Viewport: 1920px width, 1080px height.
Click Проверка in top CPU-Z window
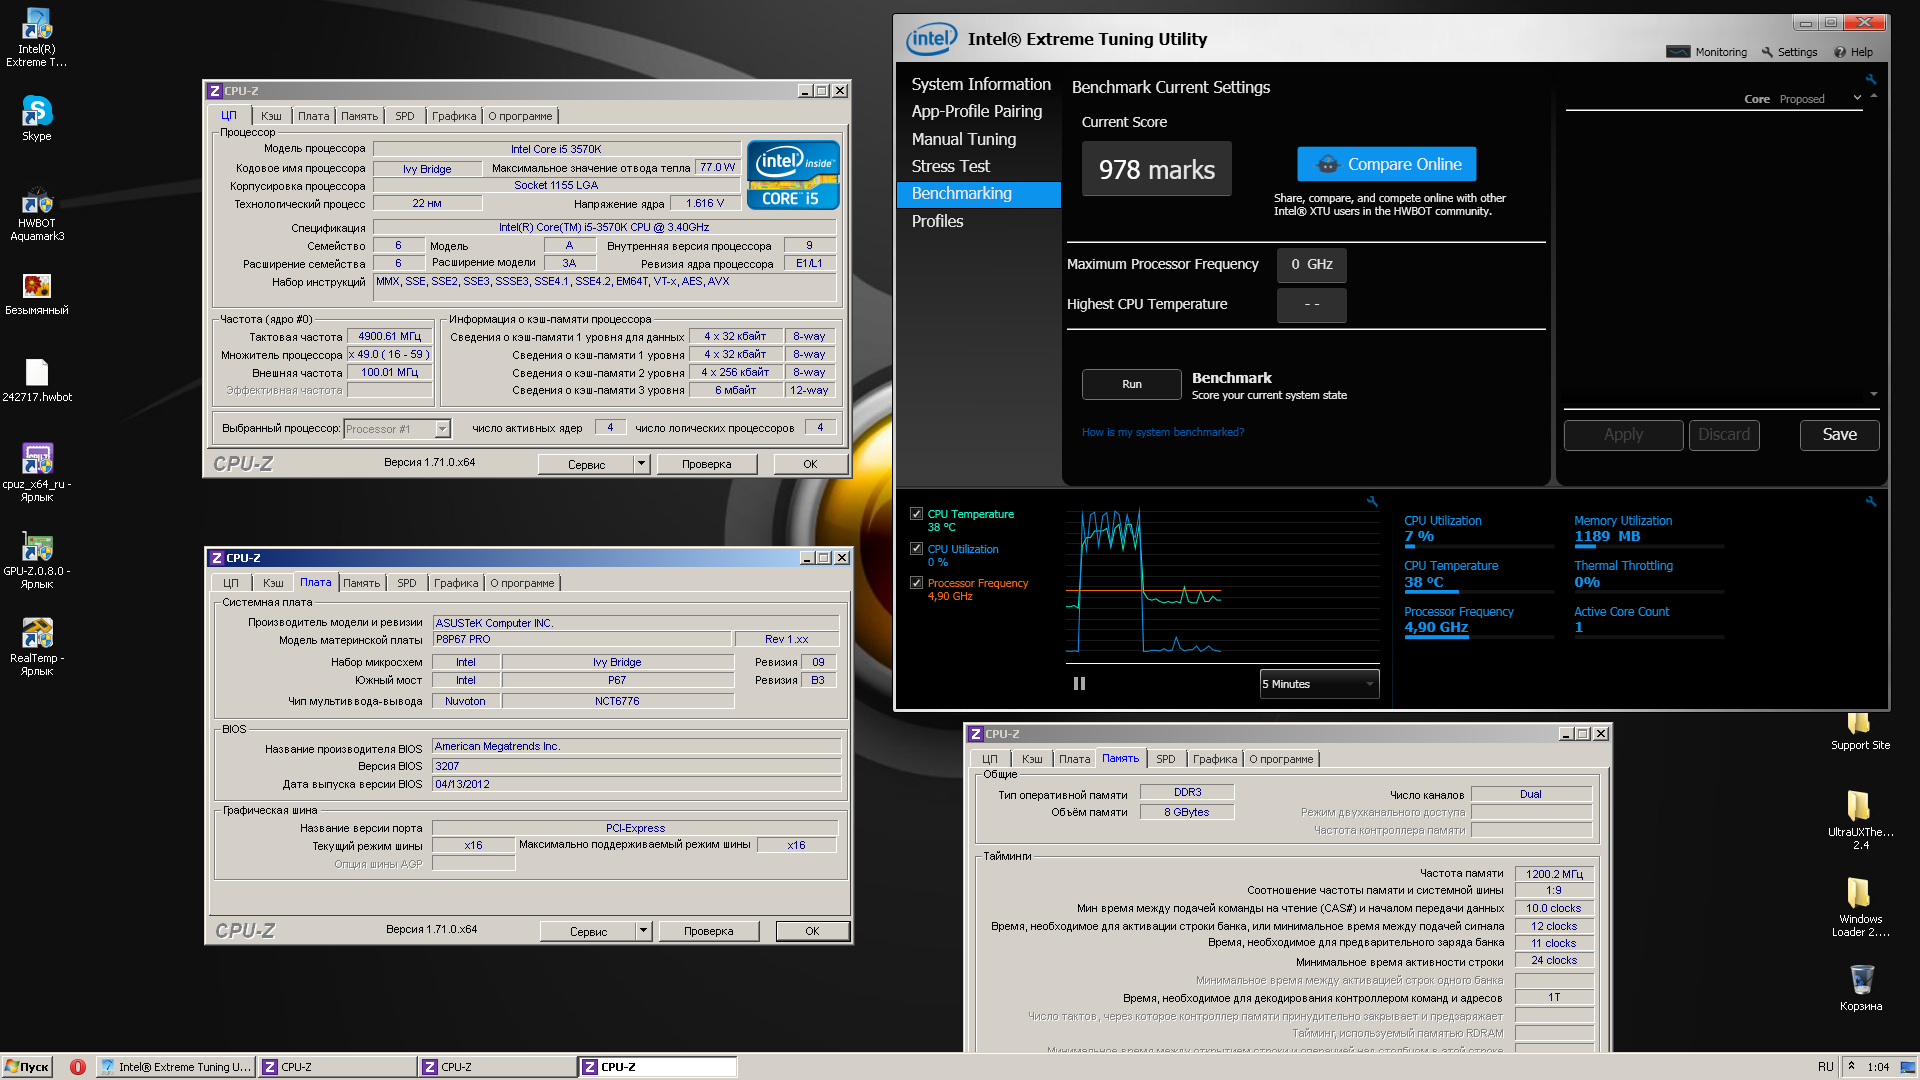pyautogui.click(x=706, y=464)
